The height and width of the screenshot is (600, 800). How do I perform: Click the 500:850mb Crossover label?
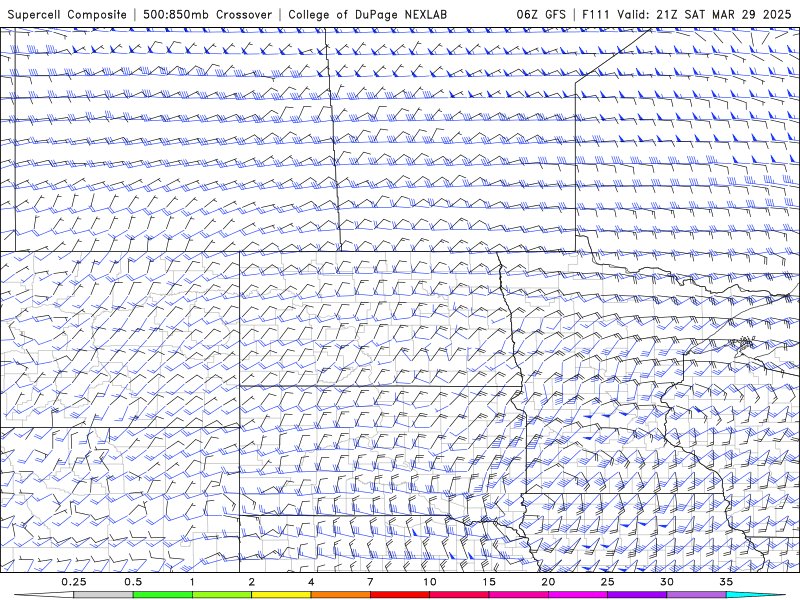pos(207,14)
